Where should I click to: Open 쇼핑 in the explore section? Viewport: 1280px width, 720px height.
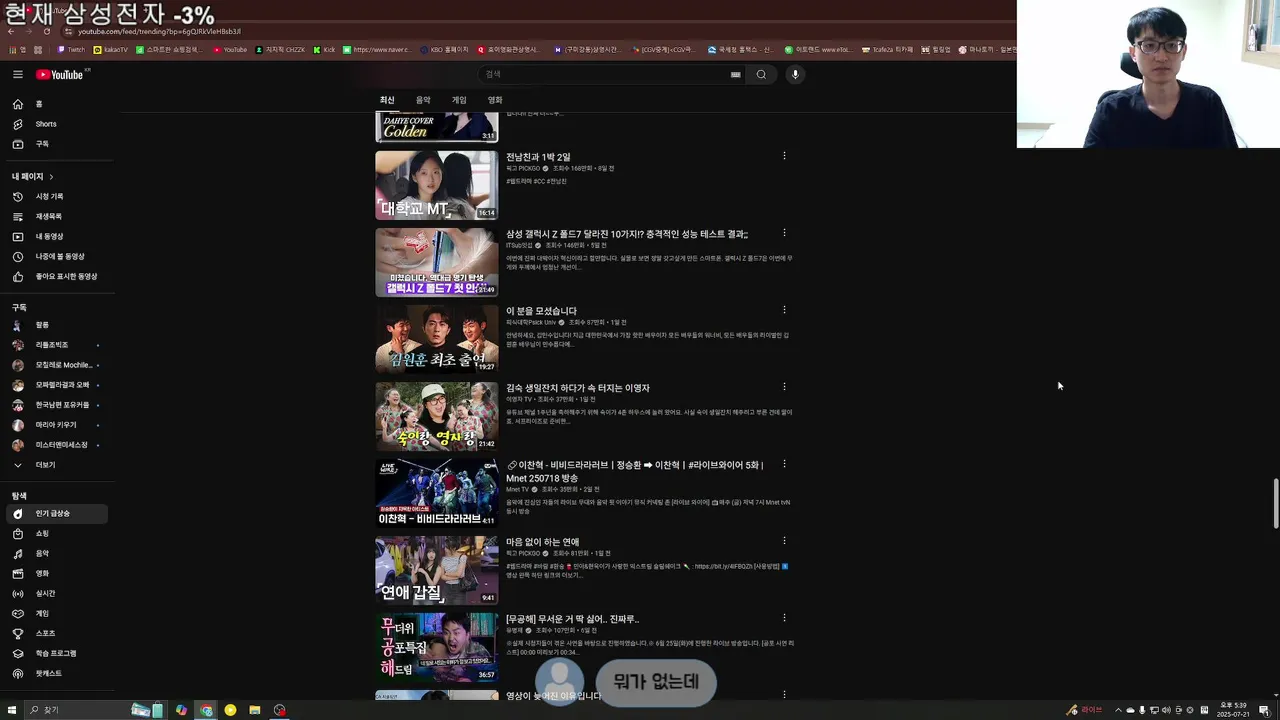click(x=55, y=533)
